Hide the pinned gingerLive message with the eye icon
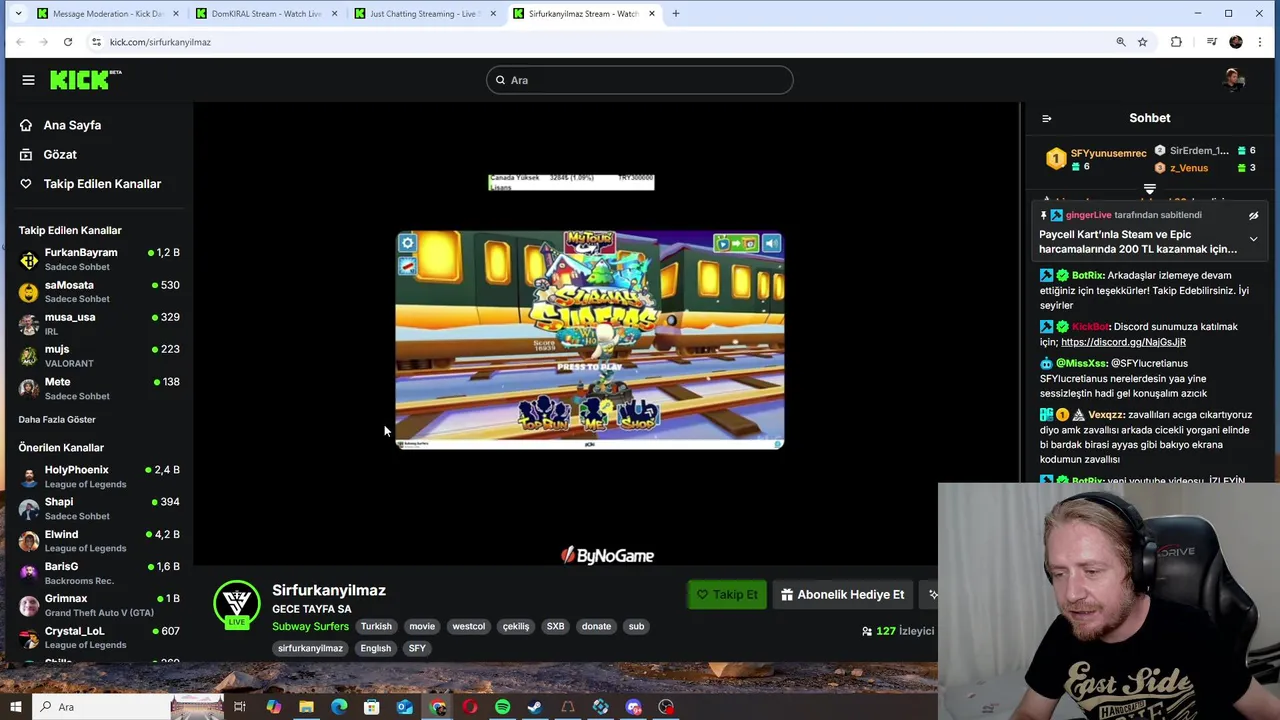The image size is (1280, 720). [x=1253, y=215]
